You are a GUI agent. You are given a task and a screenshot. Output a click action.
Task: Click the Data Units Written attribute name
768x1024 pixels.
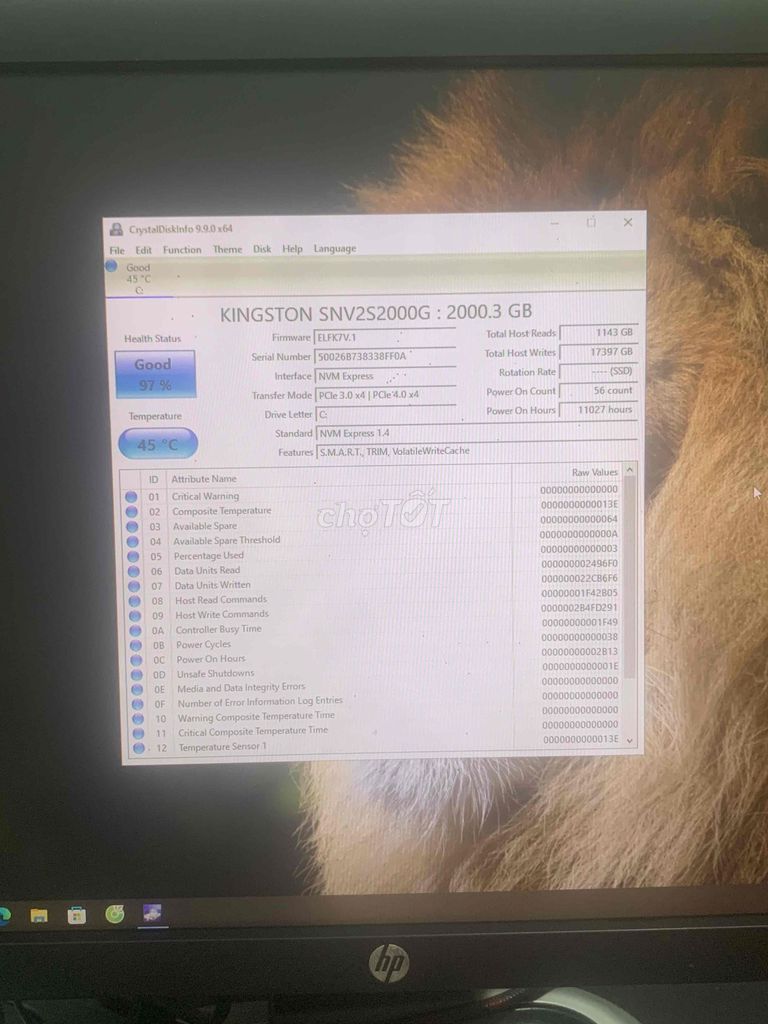pyautogui.click(x=212, y=585)
